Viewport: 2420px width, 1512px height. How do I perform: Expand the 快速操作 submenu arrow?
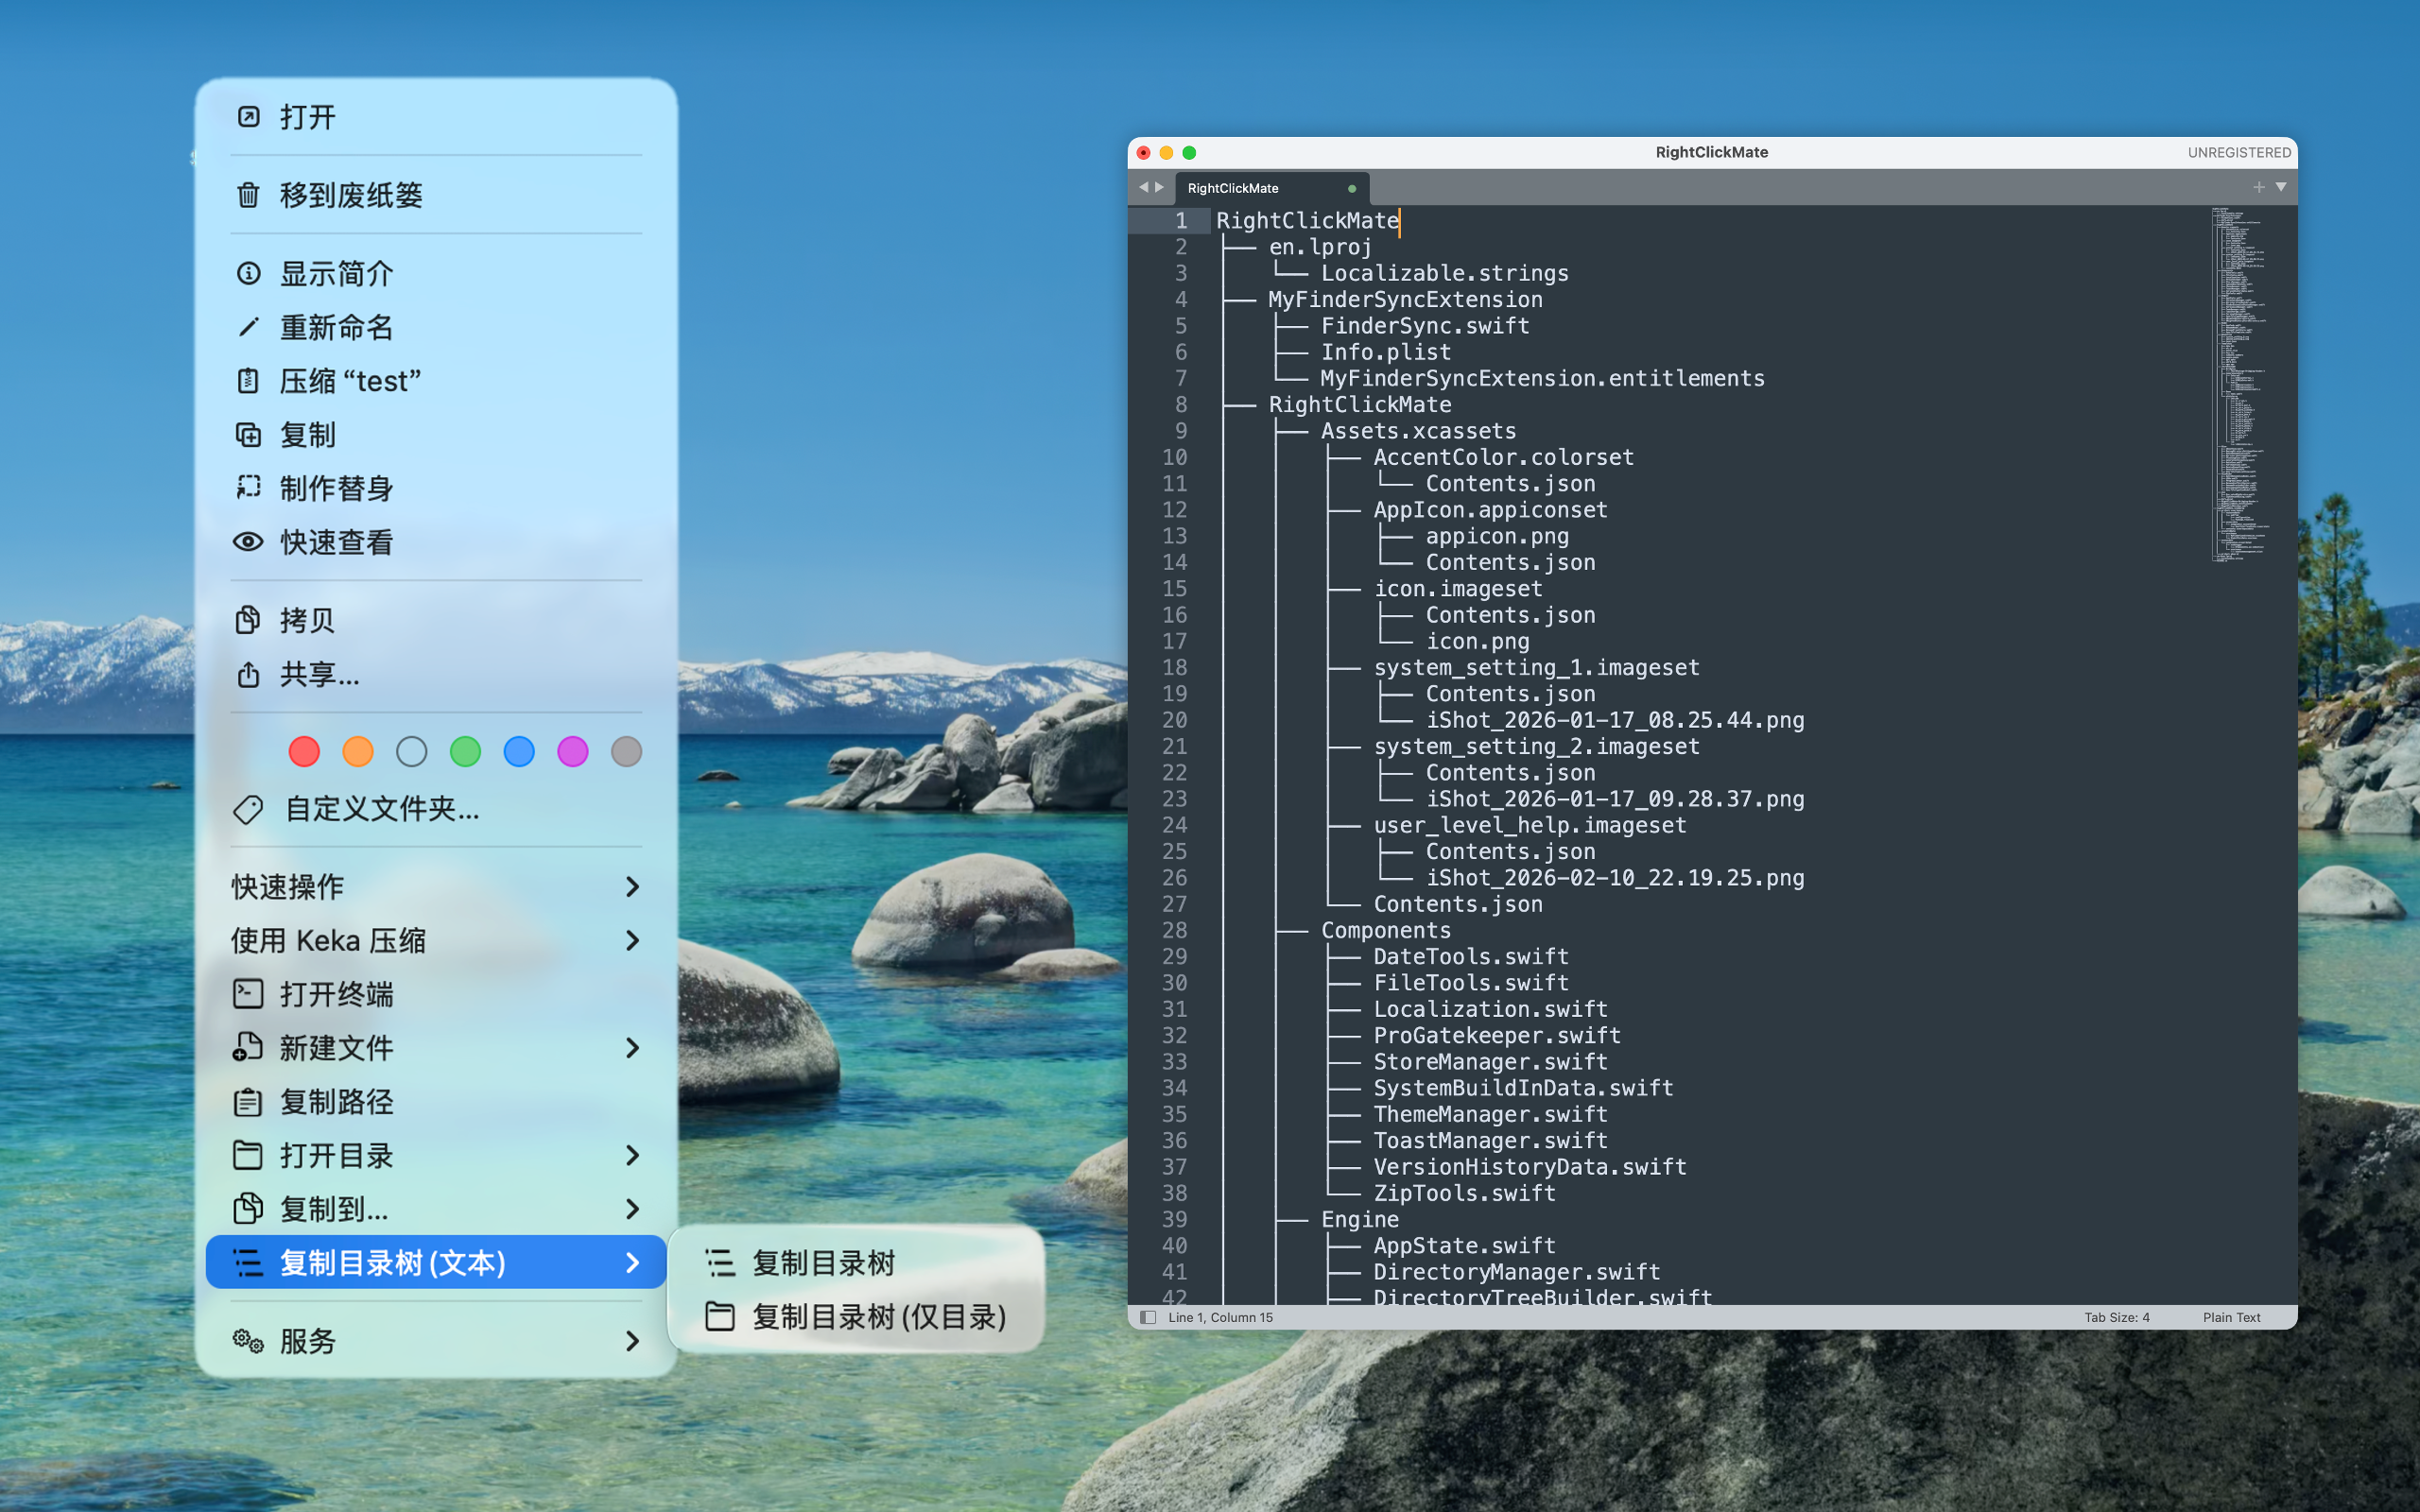click(x=633, y=886)
